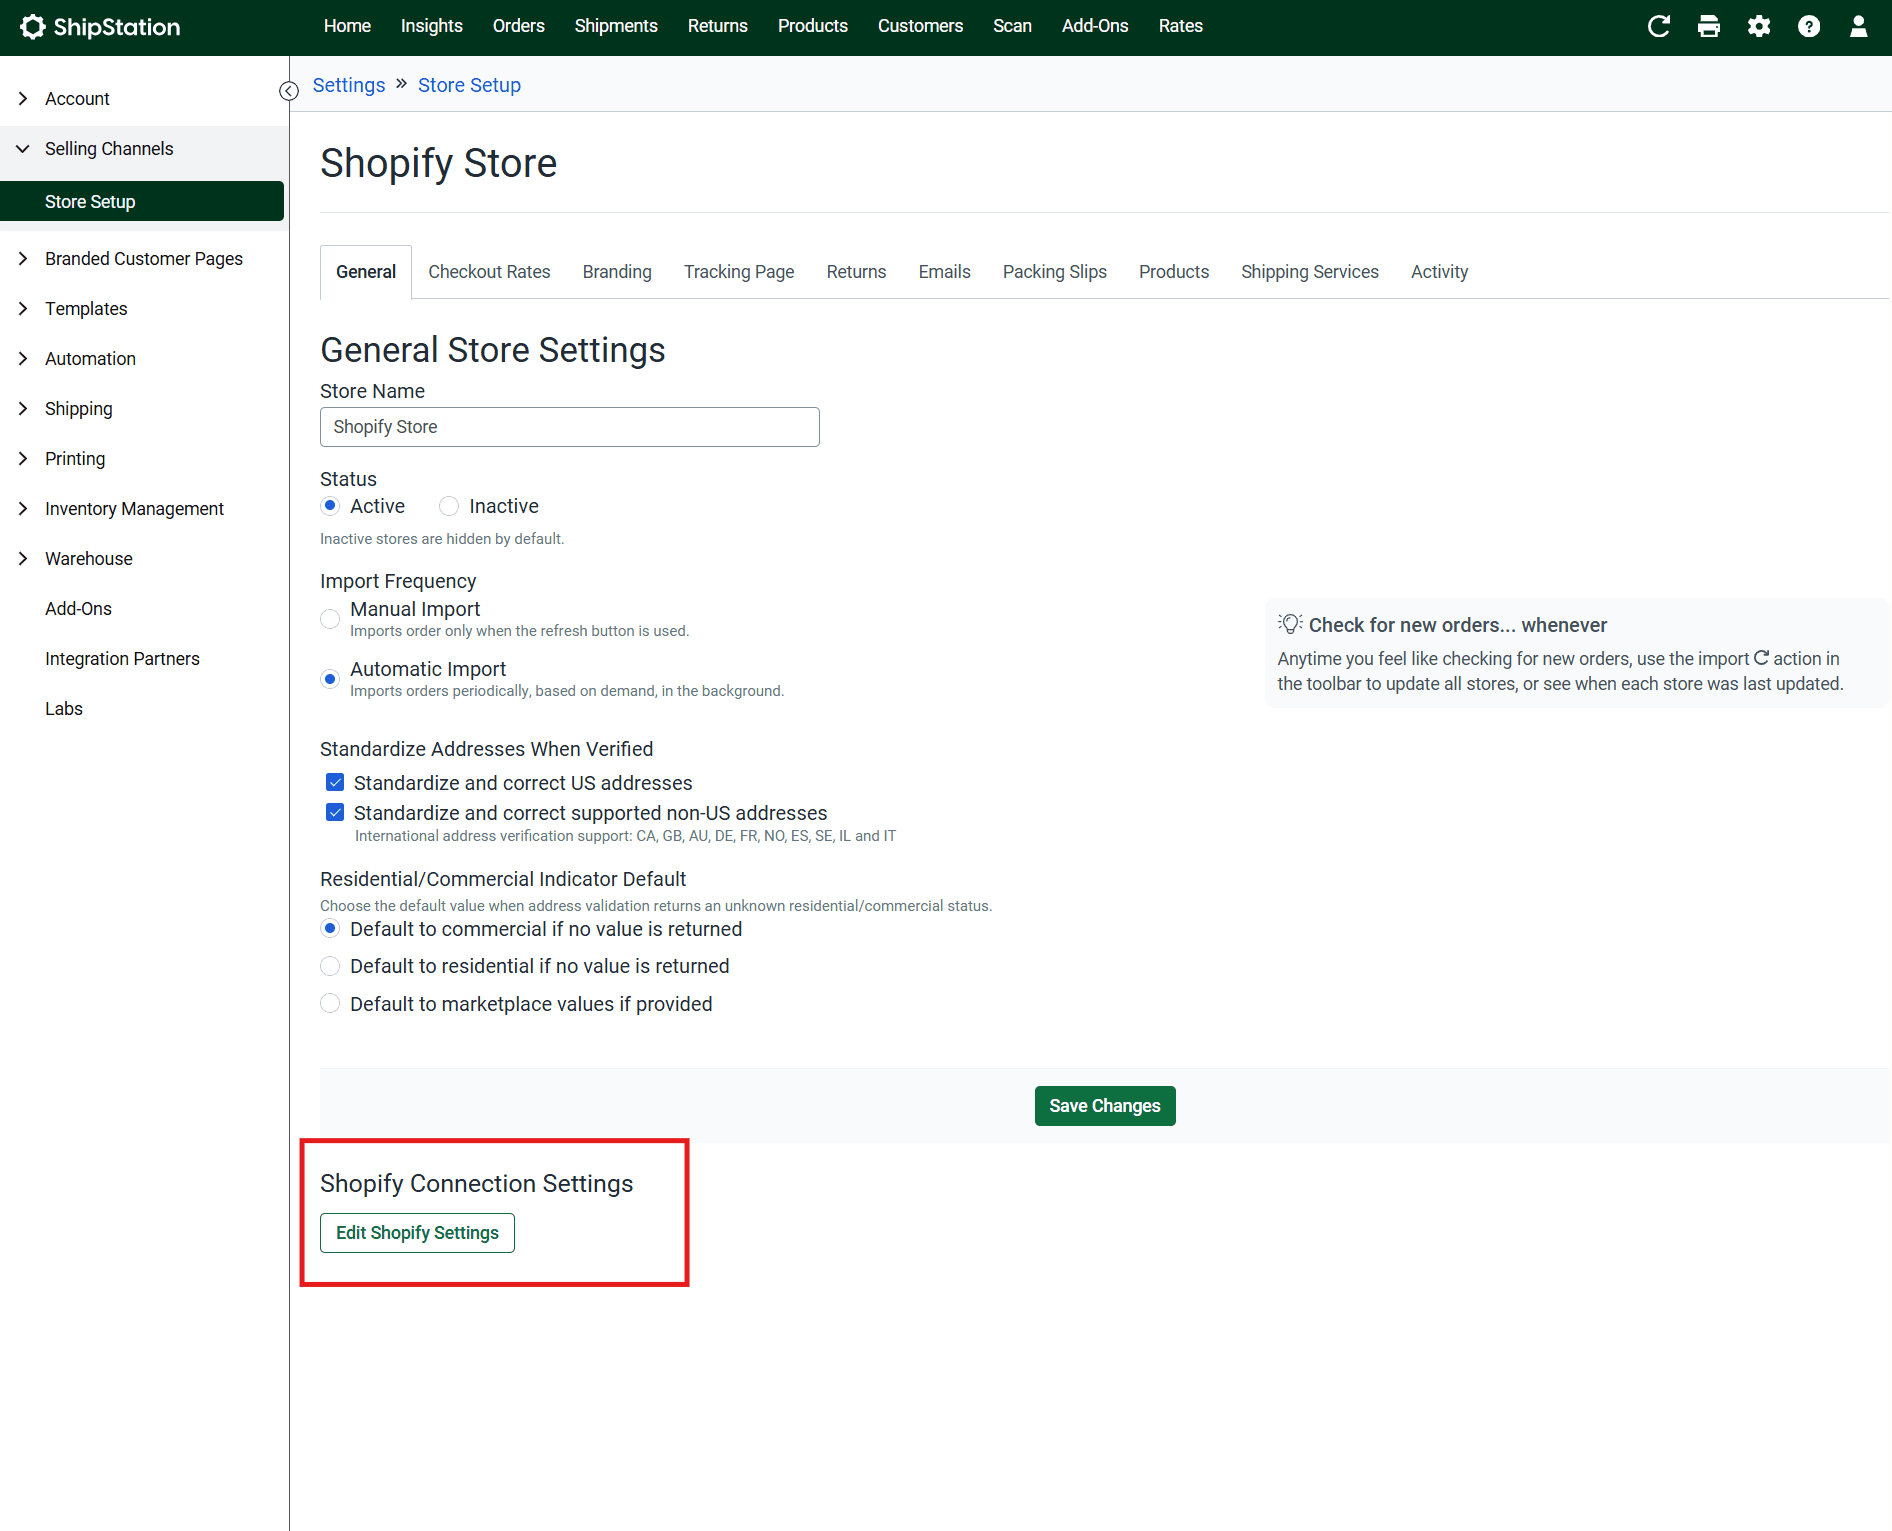Toggle Standardize and correct US addresses checkbox

[x=335, y=782]
